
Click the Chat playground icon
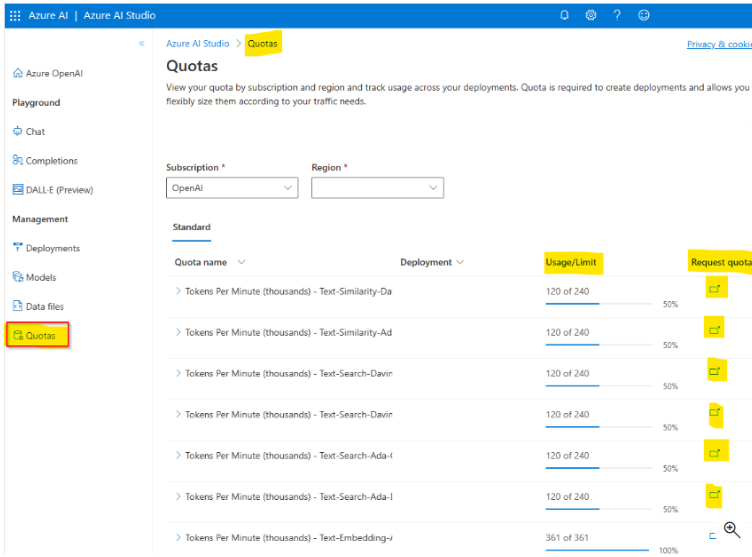click(x=18, y=131)
